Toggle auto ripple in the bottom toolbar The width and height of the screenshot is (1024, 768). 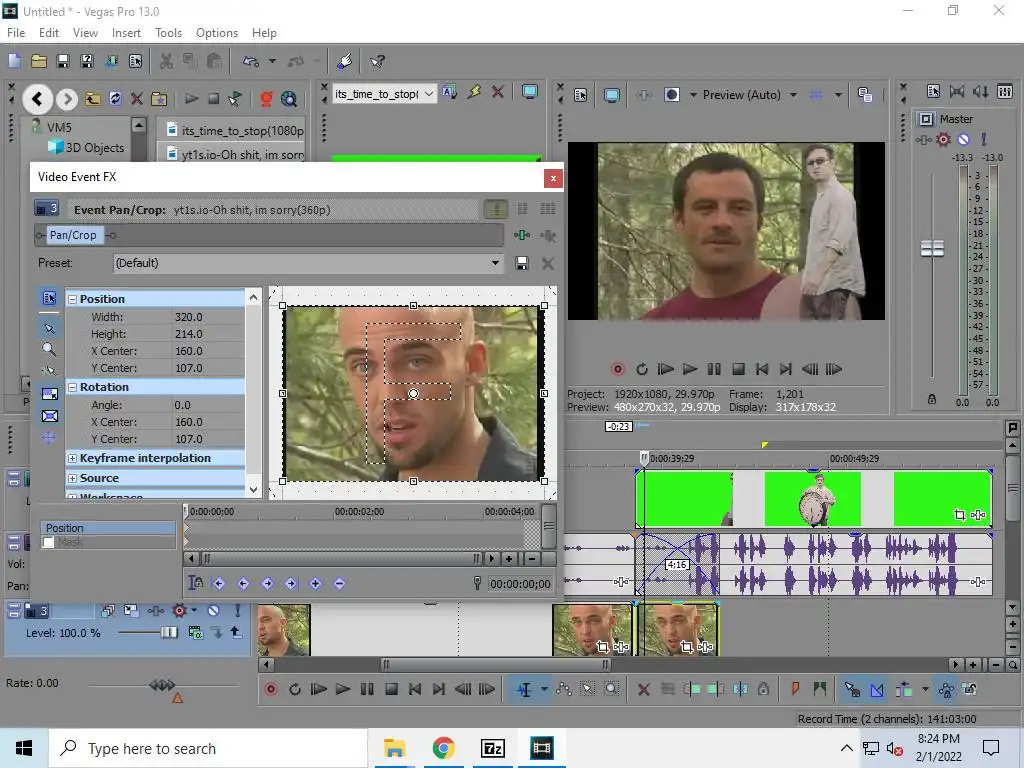[x=903, y=689]
